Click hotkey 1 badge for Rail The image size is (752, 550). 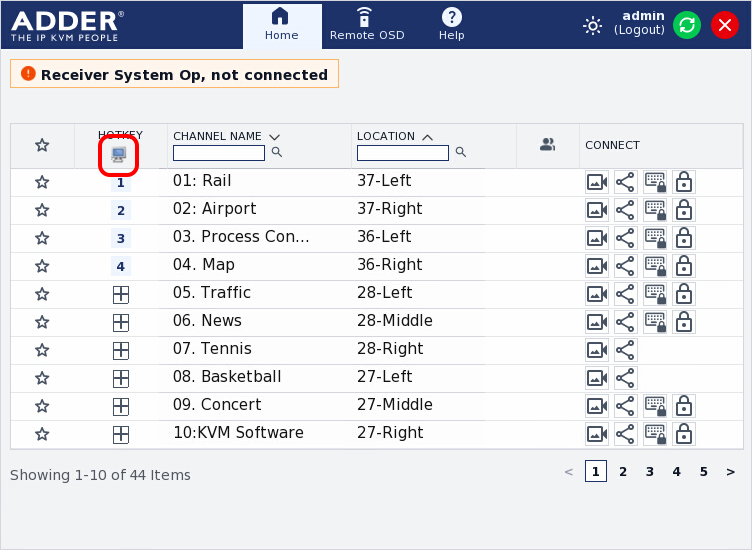121,183
